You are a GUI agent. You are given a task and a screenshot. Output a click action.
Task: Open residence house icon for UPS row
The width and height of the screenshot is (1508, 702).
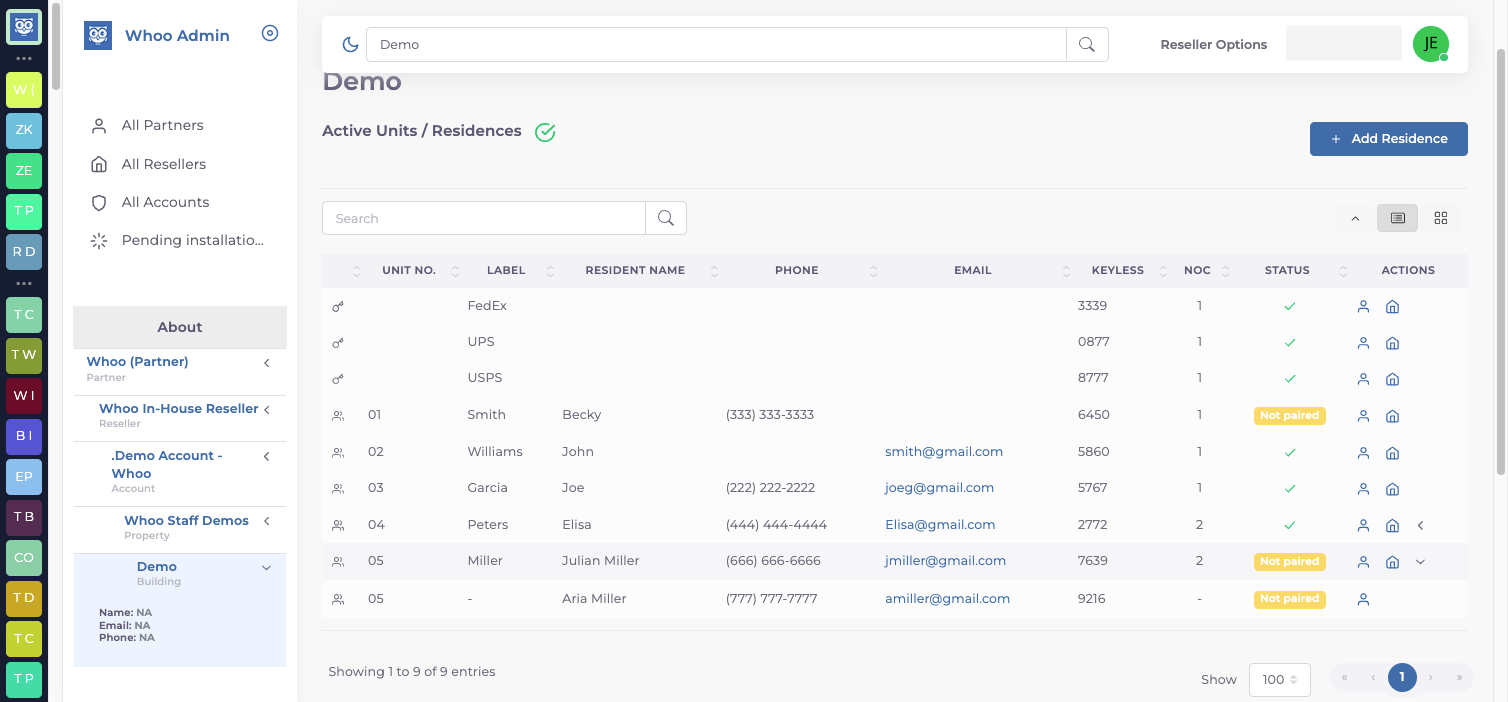point(1392,343)
